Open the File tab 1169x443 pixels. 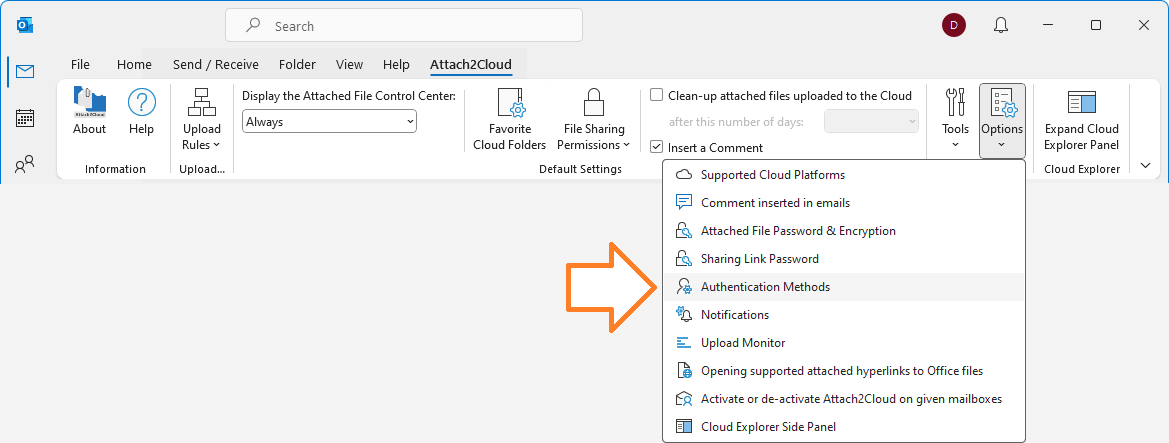click(x=81, y=65)
